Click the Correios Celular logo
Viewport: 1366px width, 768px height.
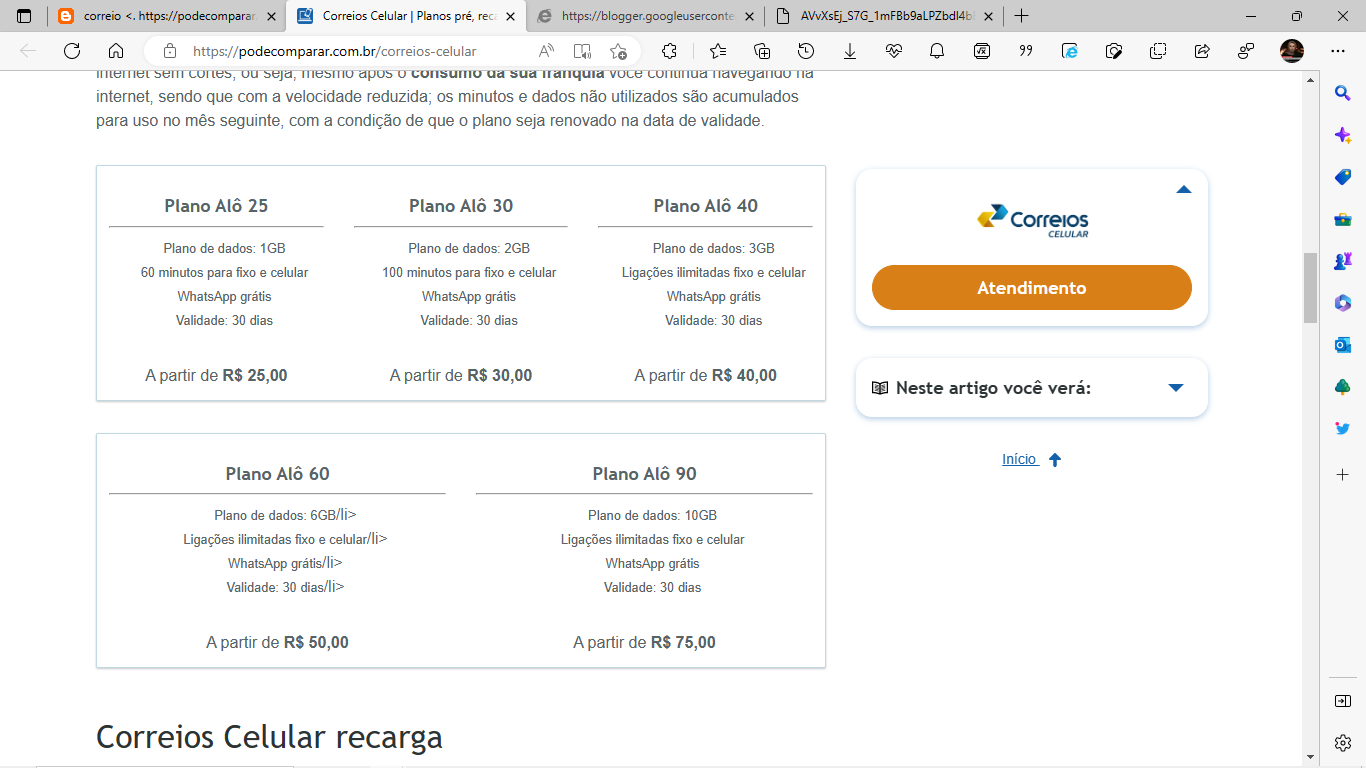(x=1032, y=221)
